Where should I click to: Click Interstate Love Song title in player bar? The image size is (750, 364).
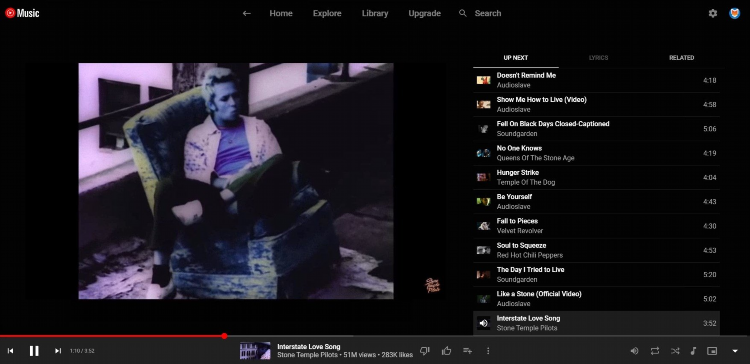(x=309, y=346)
